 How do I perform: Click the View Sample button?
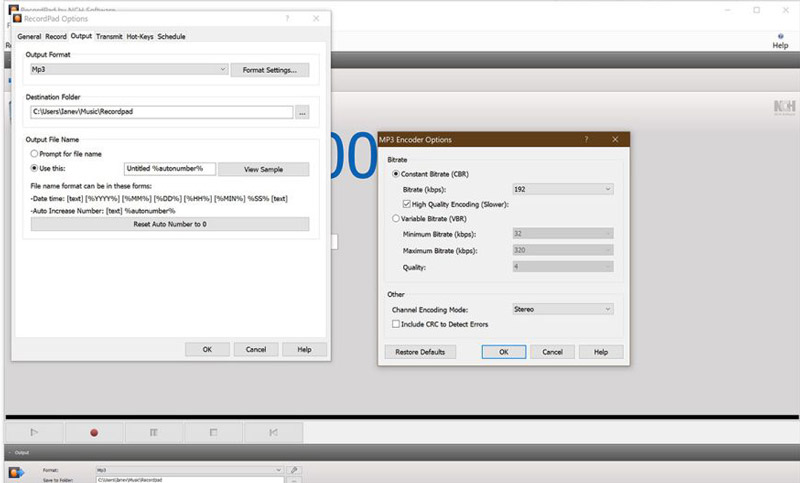263,169
